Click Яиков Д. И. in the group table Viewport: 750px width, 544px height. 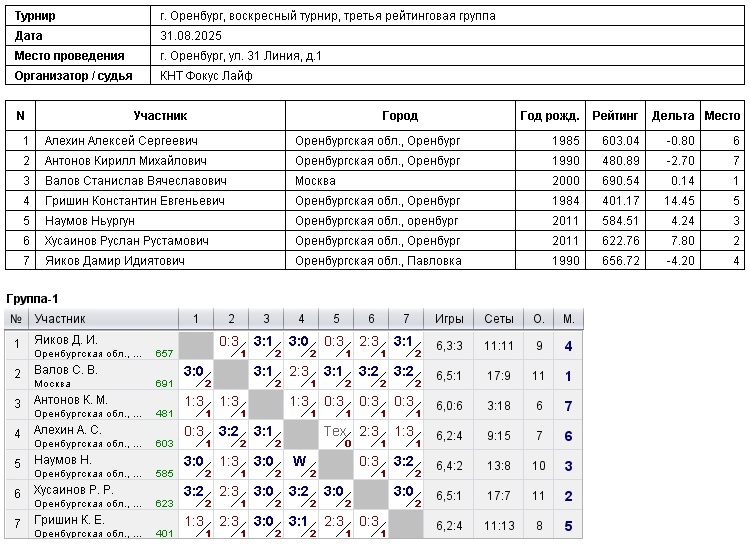point(66,340)
